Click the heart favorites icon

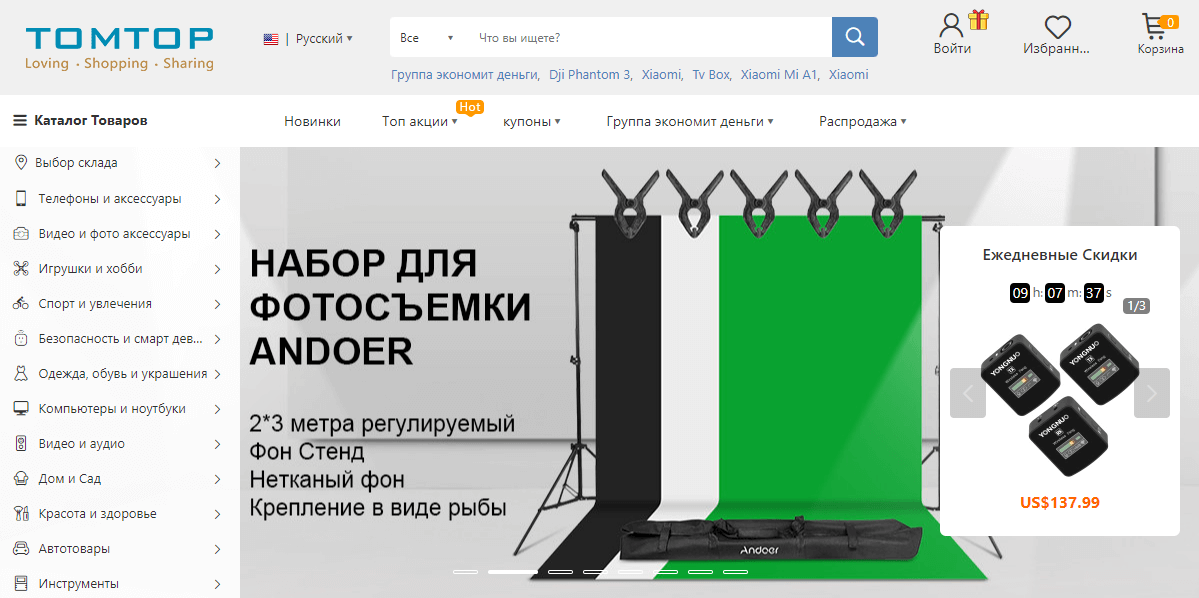tap(1058, 27)
